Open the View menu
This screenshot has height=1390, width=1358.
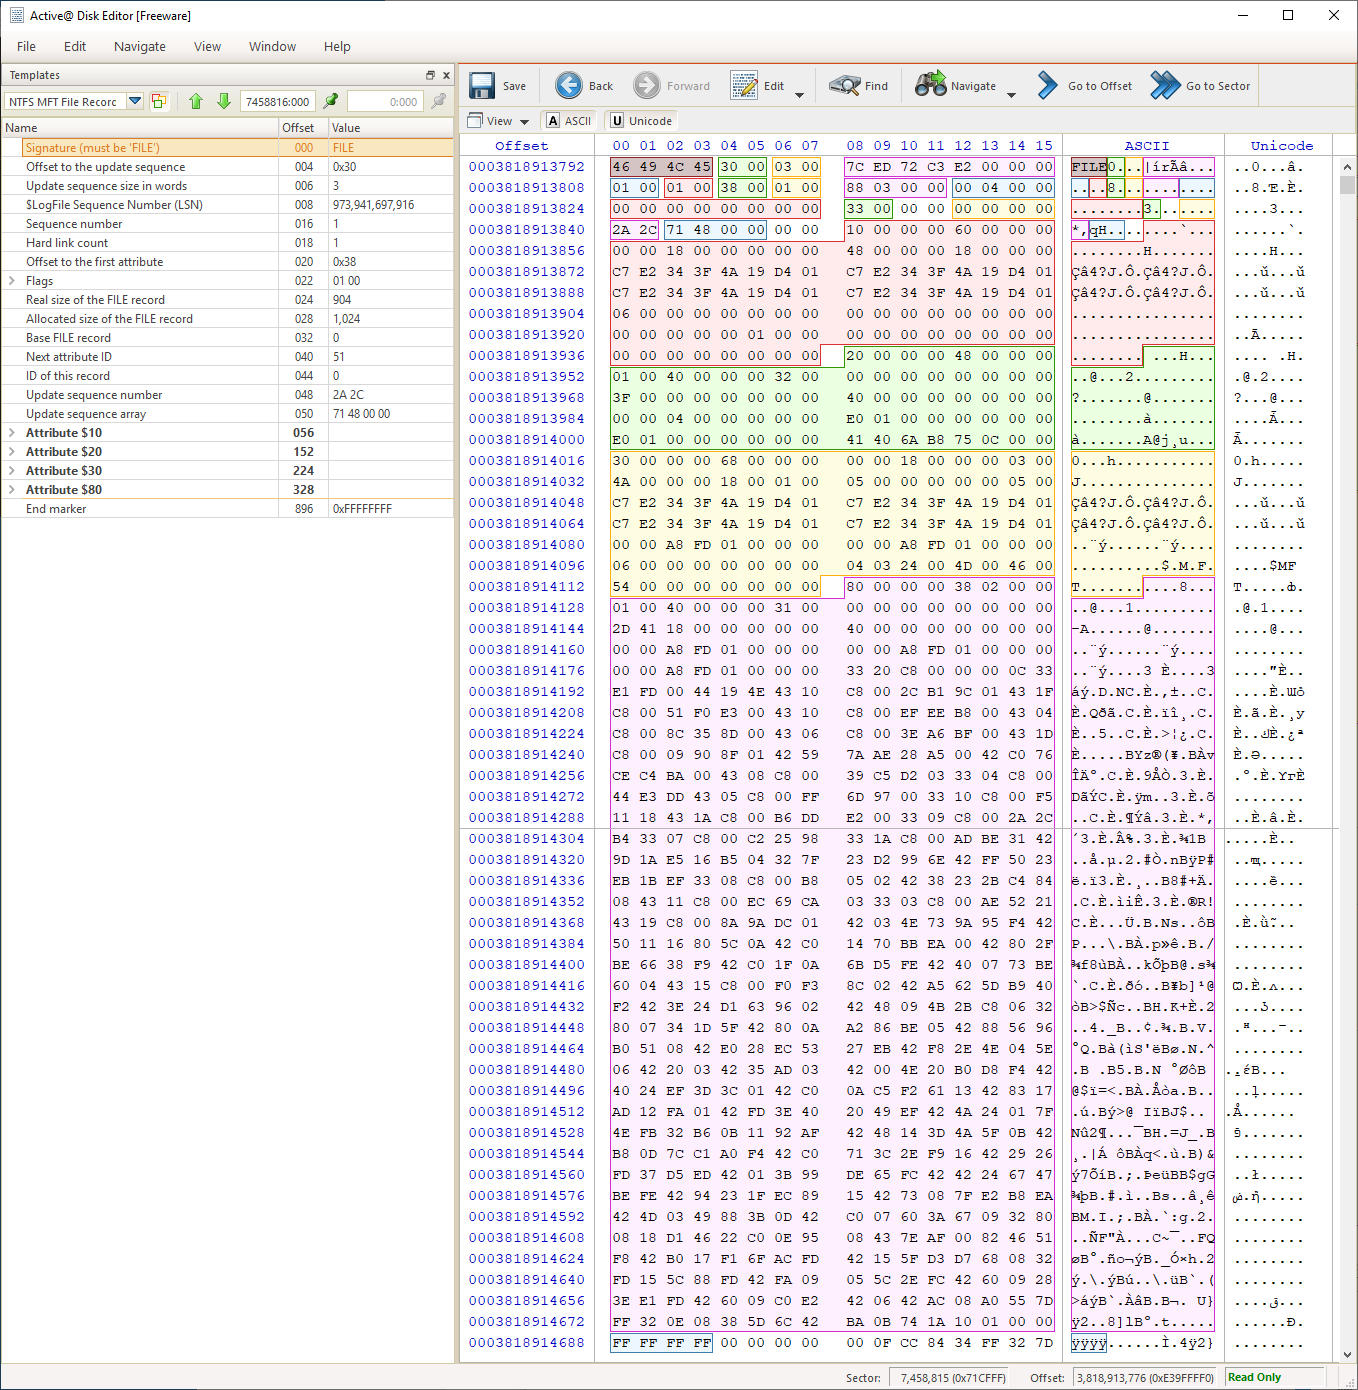pyautogui.click(x=208, y=46)
